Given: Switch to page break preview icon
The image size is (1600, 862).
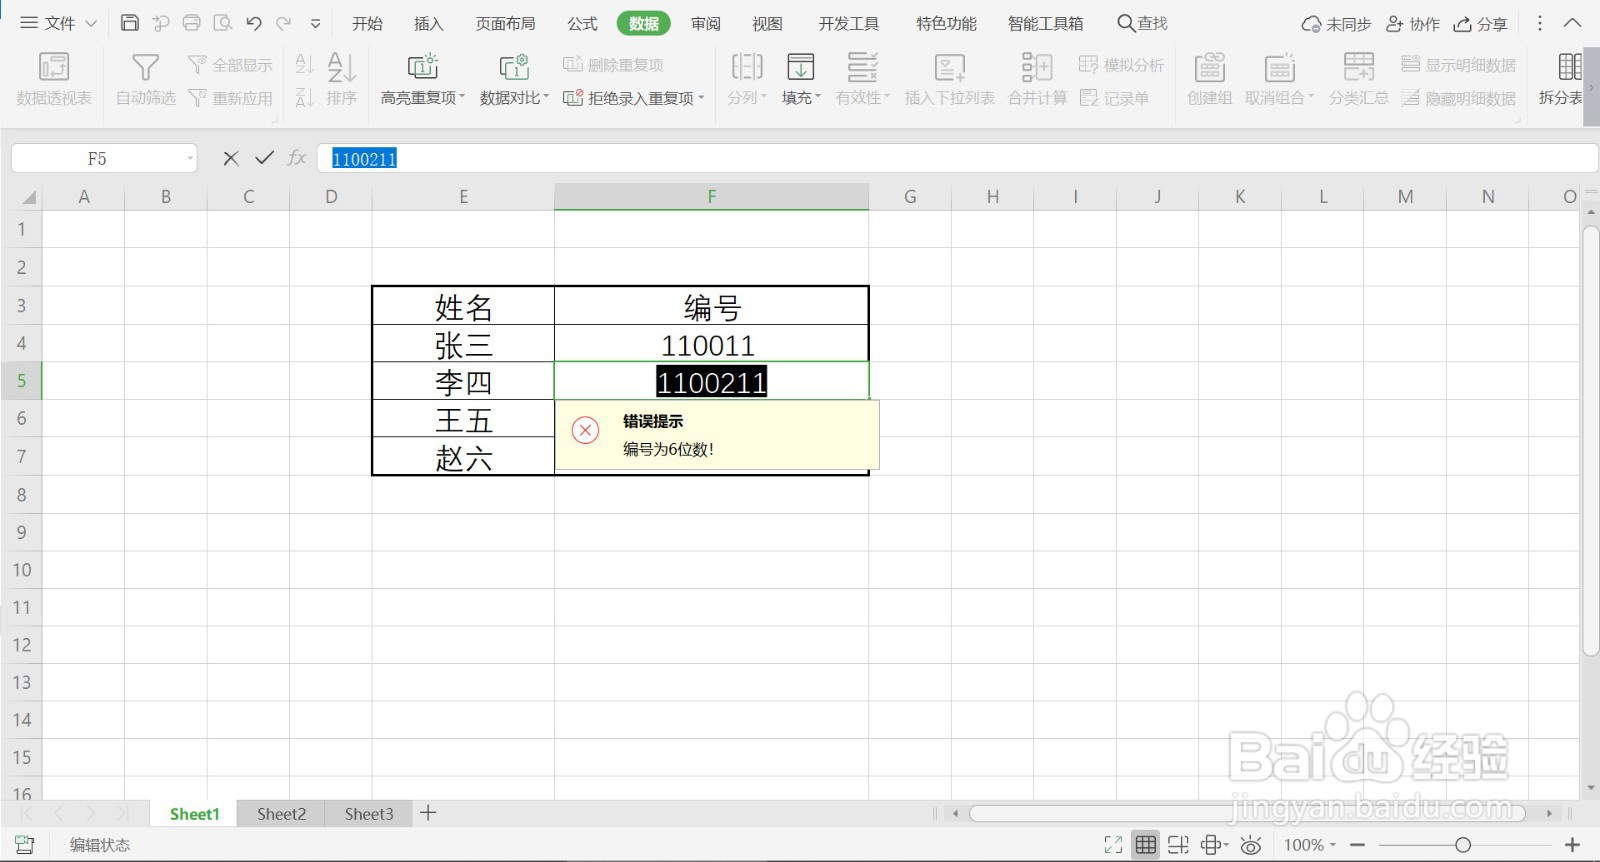Looking at the screenshot, I should (1179, 845).
